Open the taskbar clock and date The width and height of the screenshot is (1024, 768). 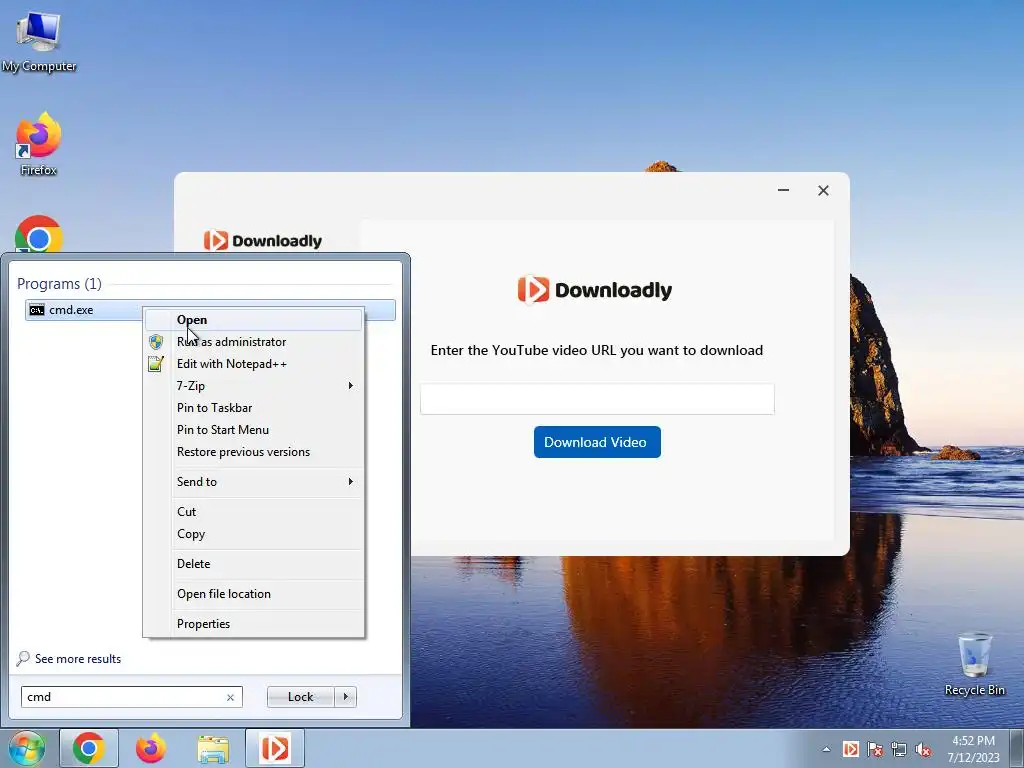click(973, 749)
